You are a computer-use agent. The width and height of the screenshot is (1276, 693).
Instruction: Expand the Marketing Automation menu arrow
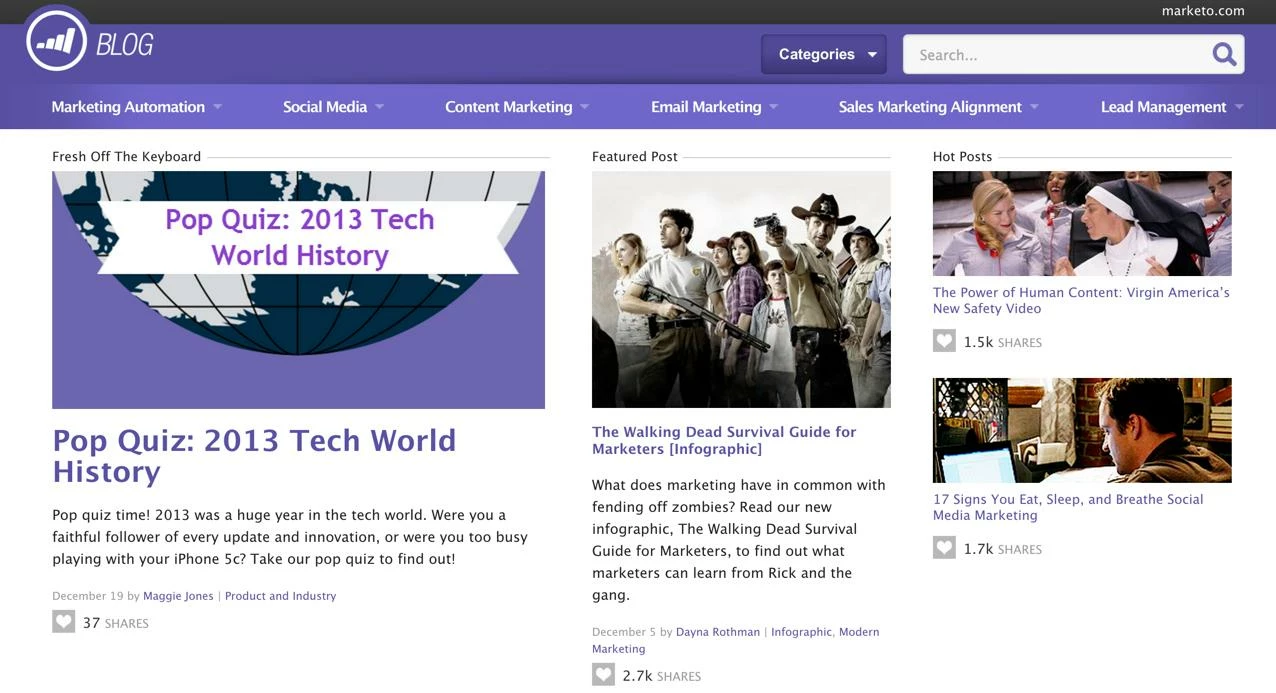click(217, 107)
